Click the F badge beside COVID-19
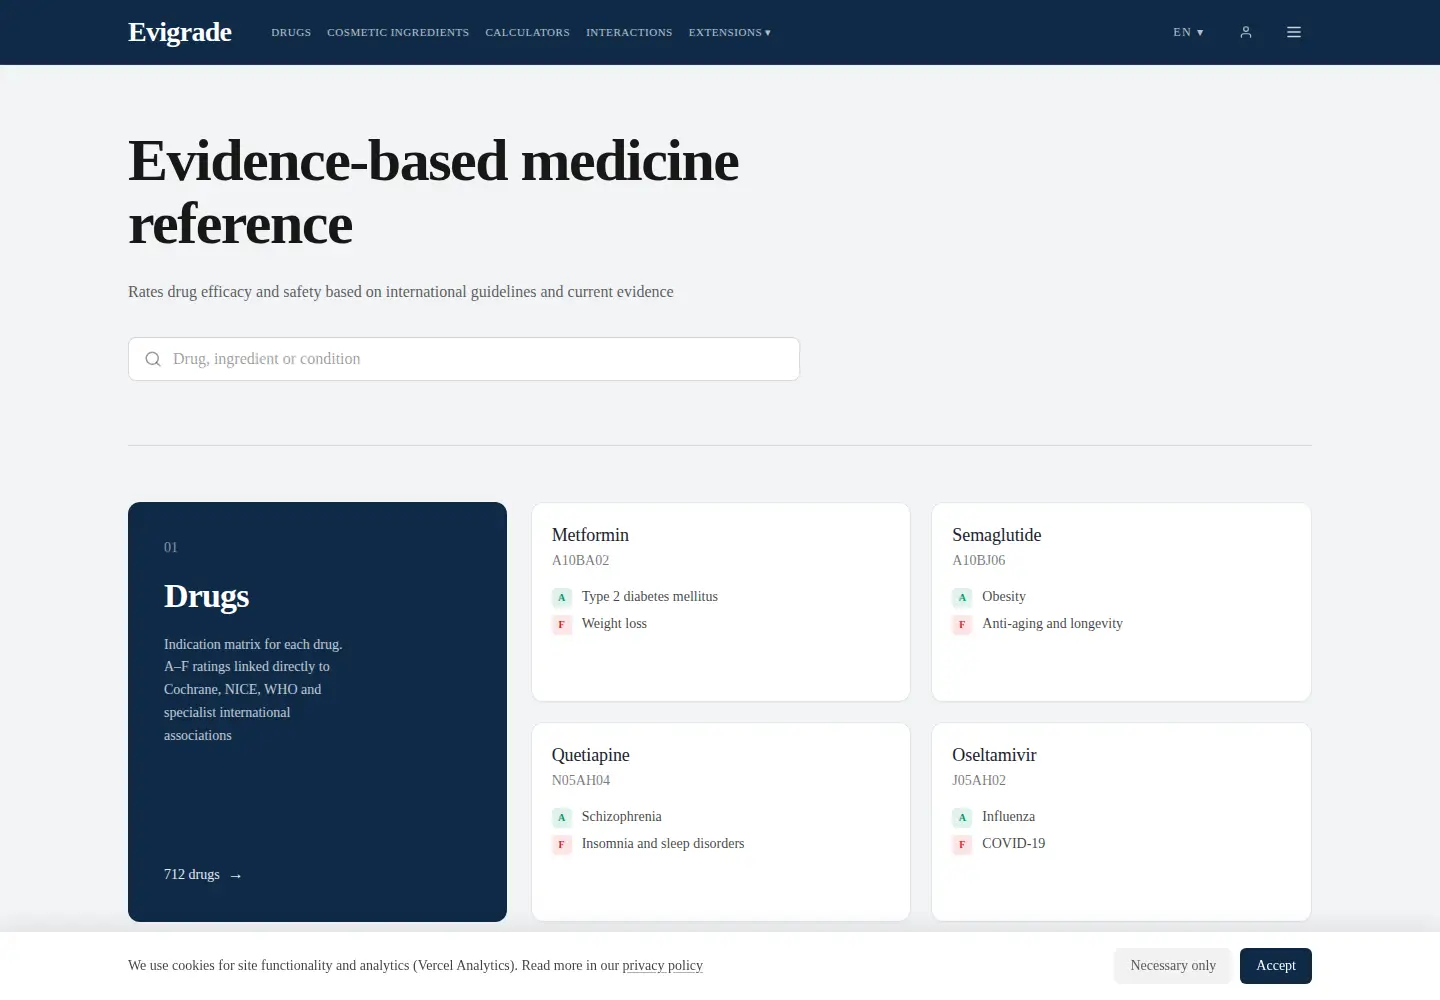Viewport: 1440px width, 1000px height. coord(962,844)
